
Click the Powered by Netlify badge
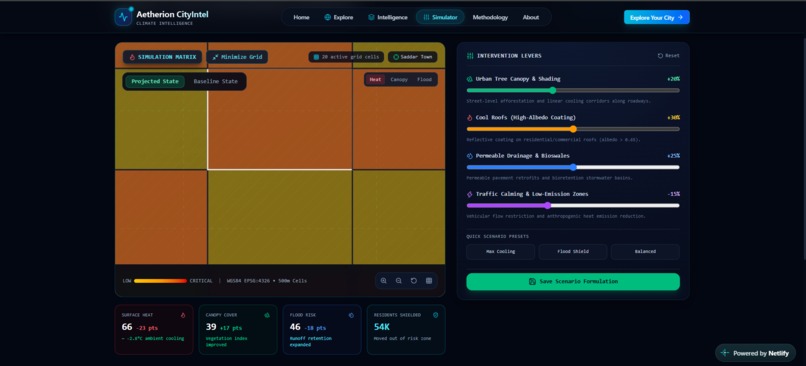[x=756, y=353]
